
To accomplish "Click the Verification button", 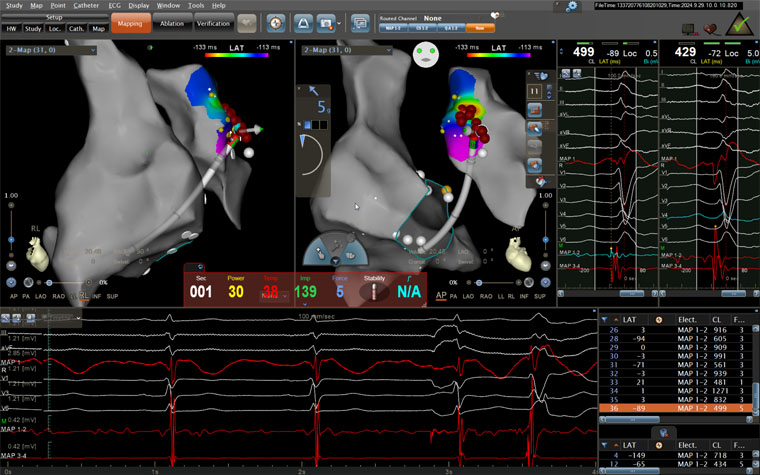I will click(x=211, y=23).
